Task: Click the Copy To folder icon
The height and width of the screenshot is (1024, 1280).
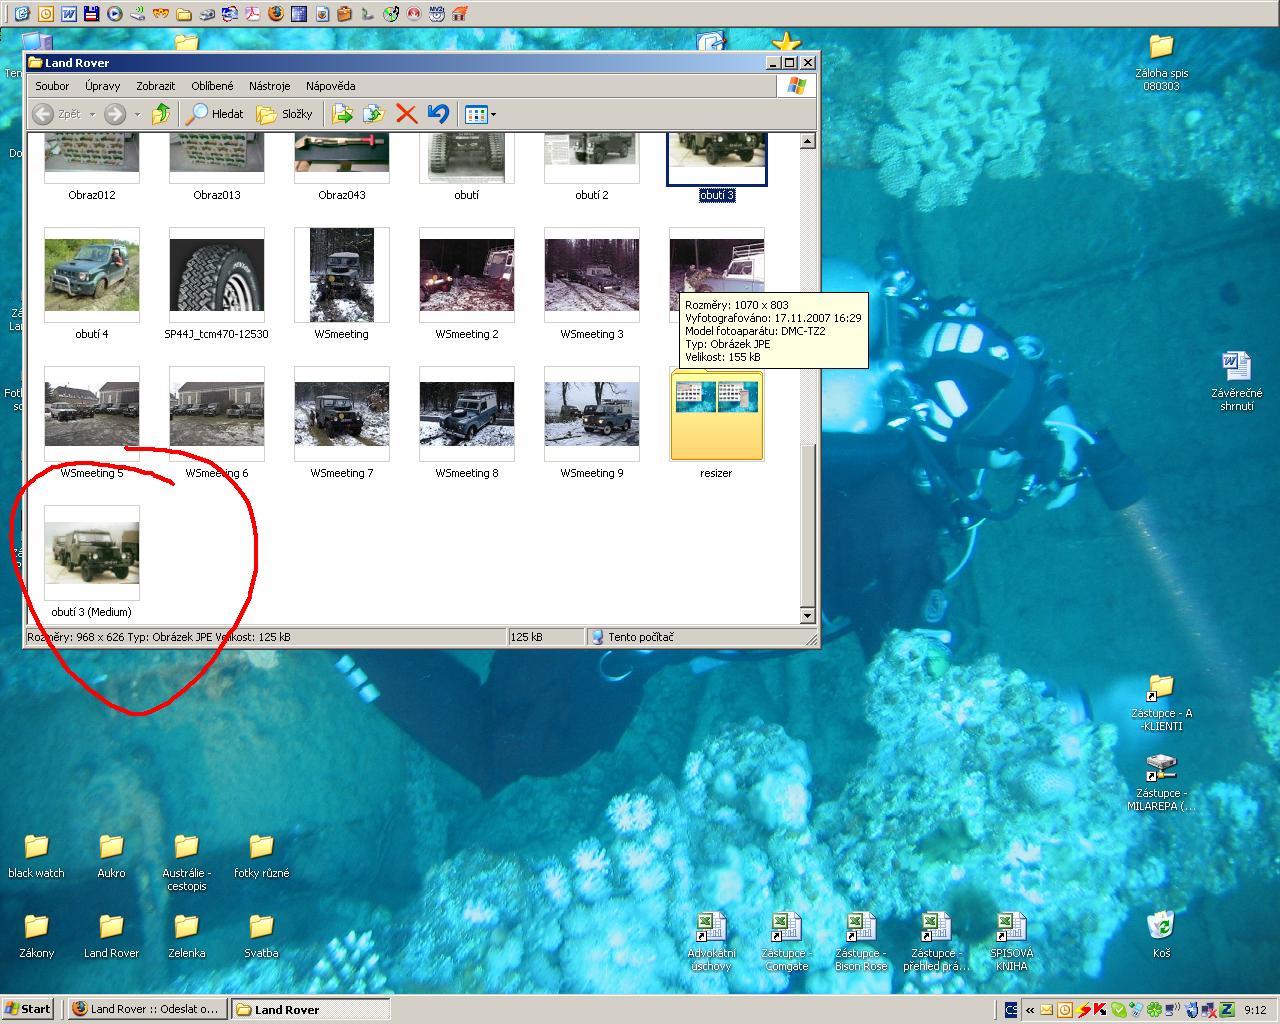Action: (374, 114)
